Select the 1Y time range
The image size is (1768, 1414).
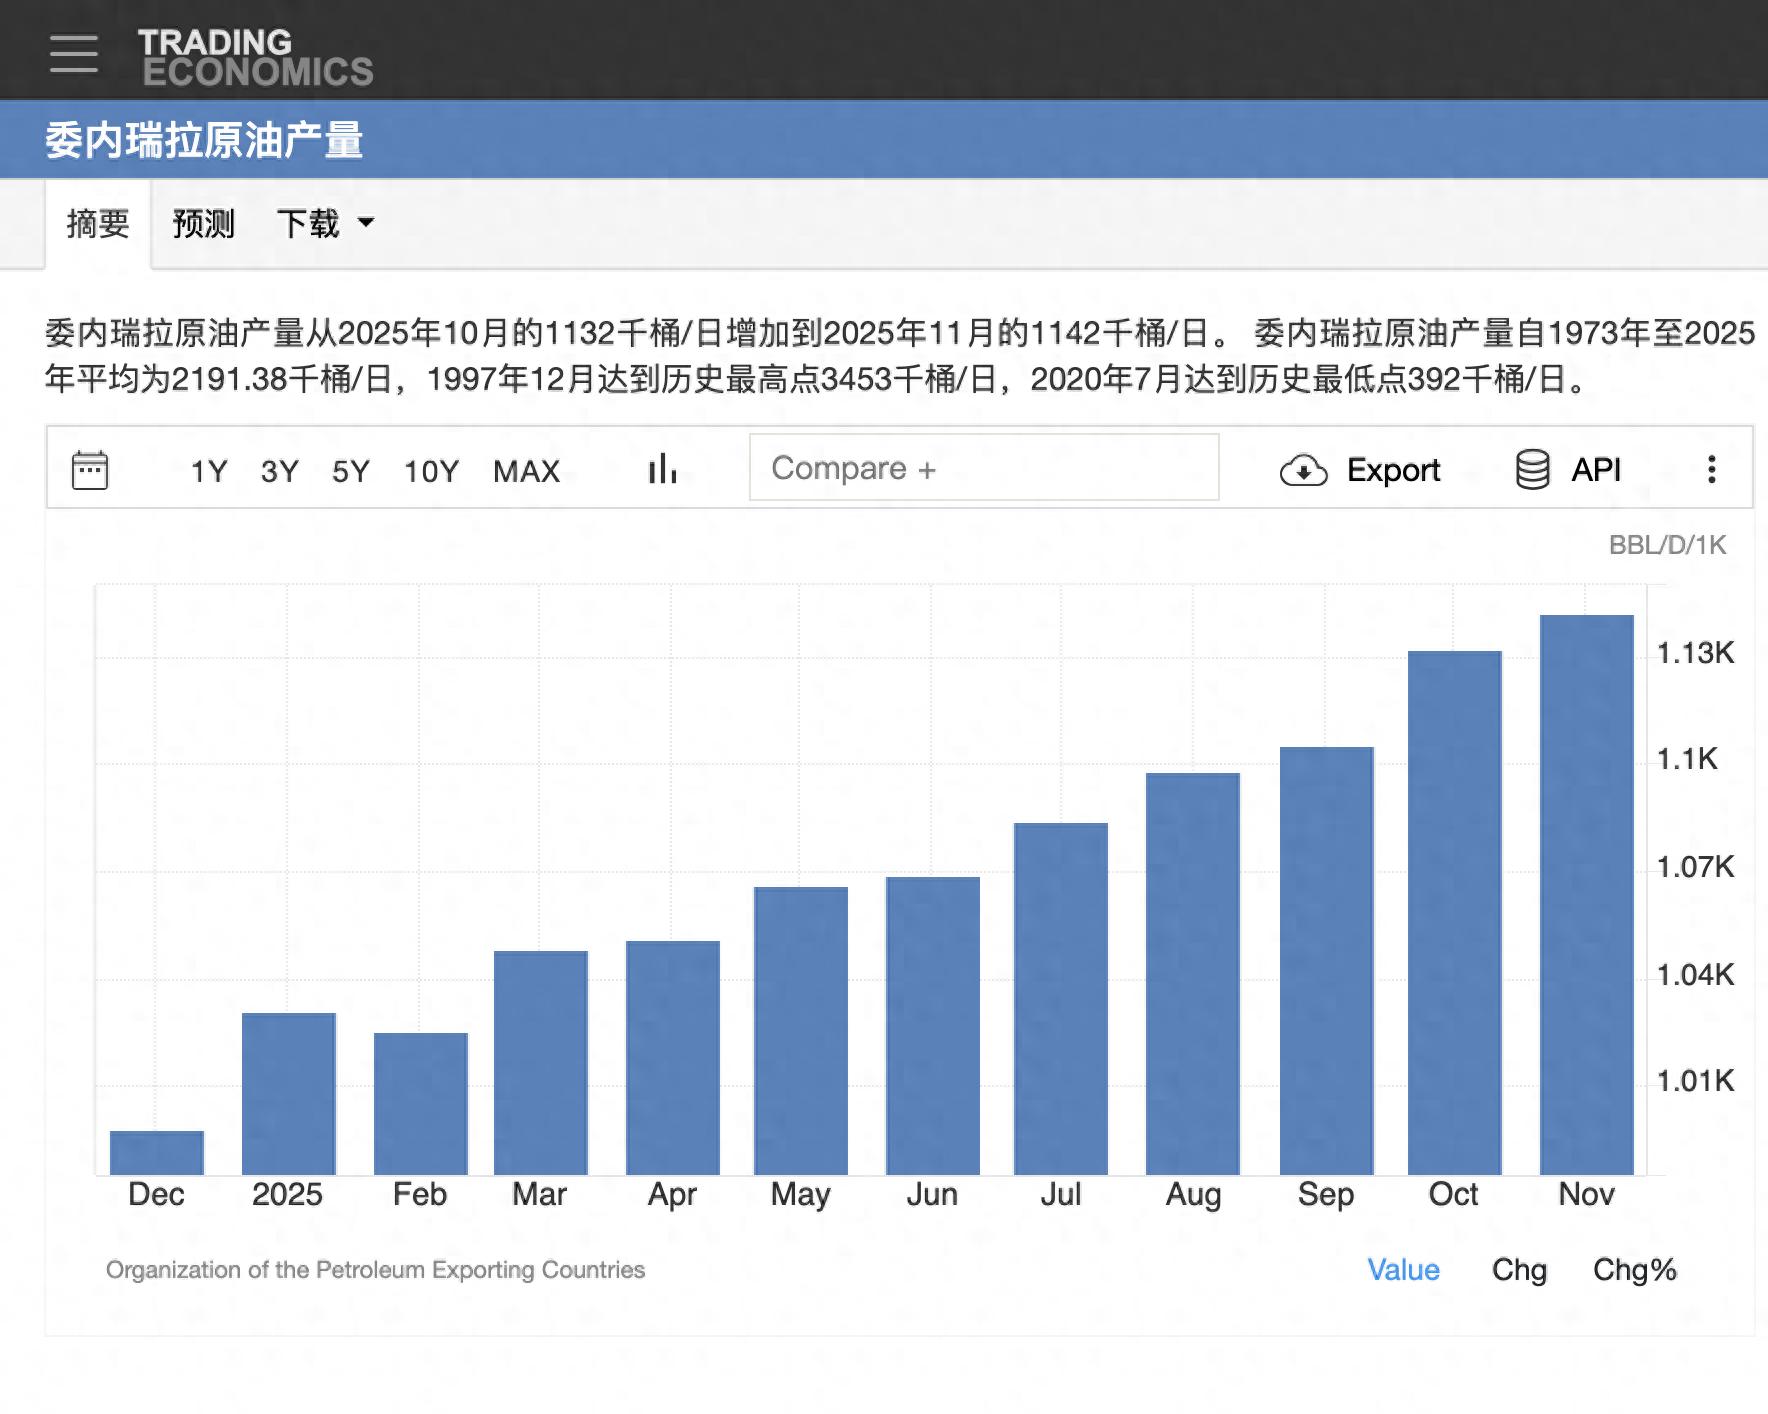point(209,471)
